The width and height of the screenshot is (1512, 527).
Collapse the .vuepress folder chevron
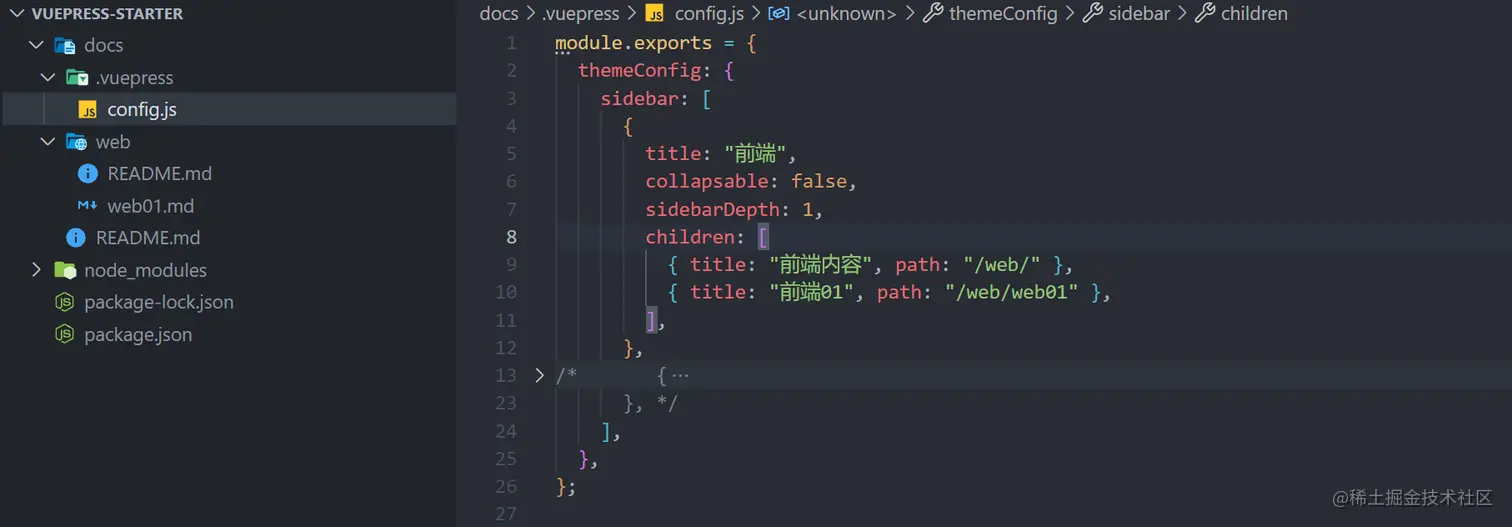[x=48, y=77]
